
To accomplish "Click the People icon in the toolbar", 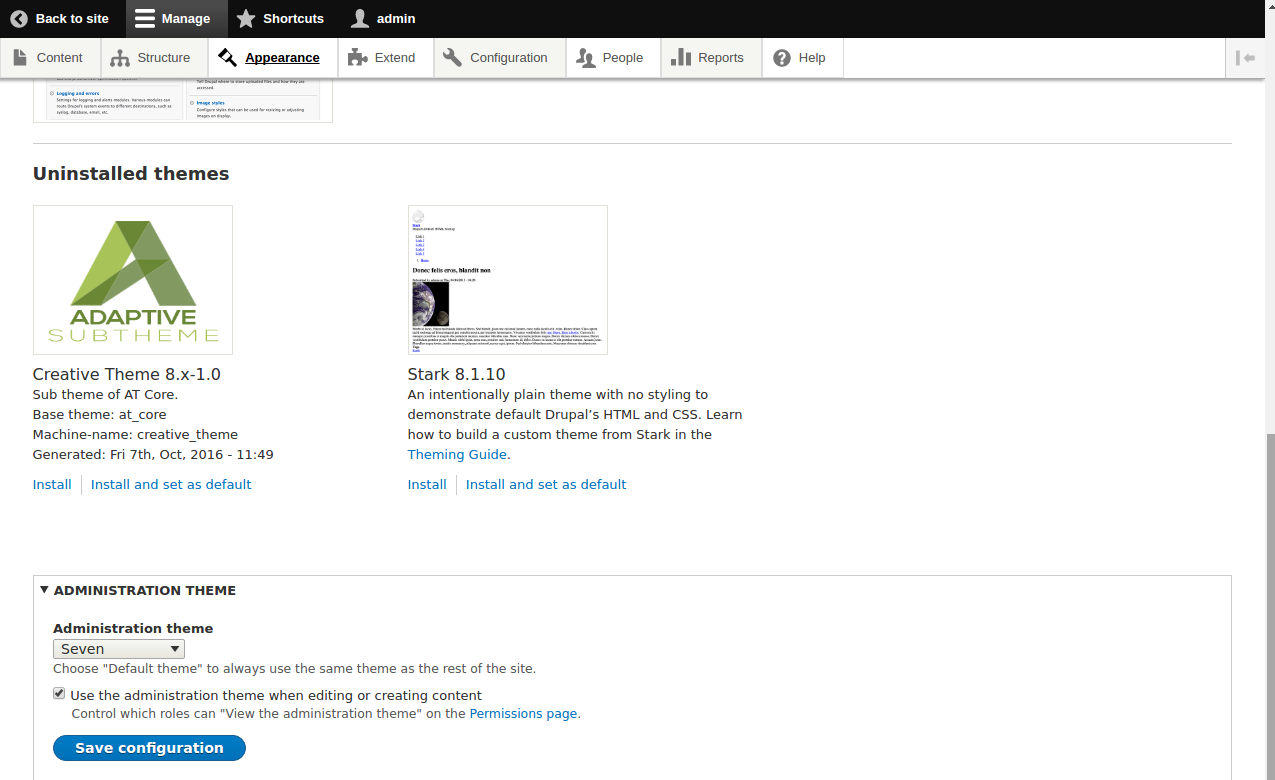I will click(x=585, y=58).
